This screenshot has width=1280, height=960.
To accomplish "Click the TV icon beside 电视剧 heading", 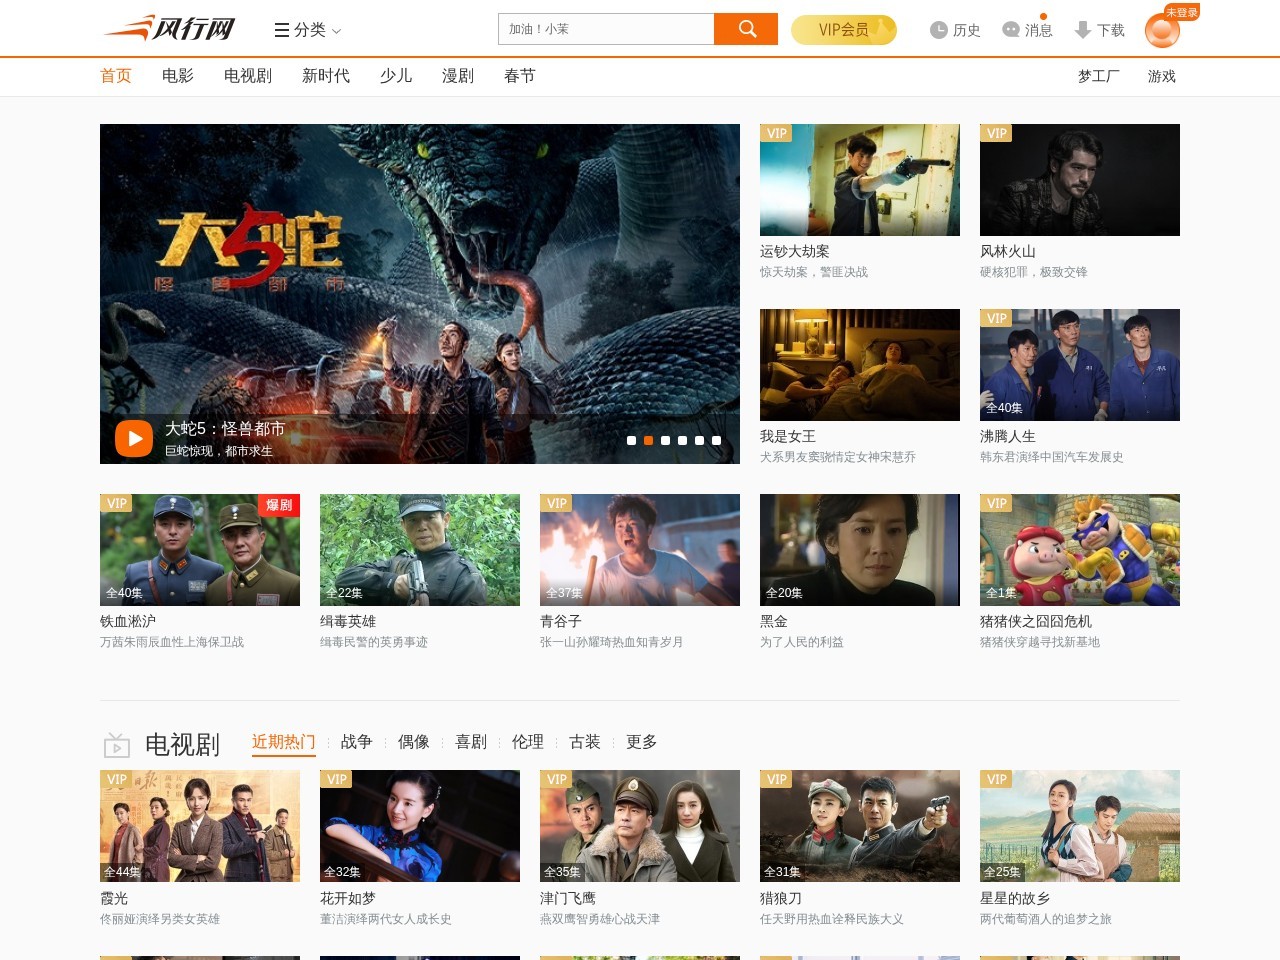I will pos(117,745).
